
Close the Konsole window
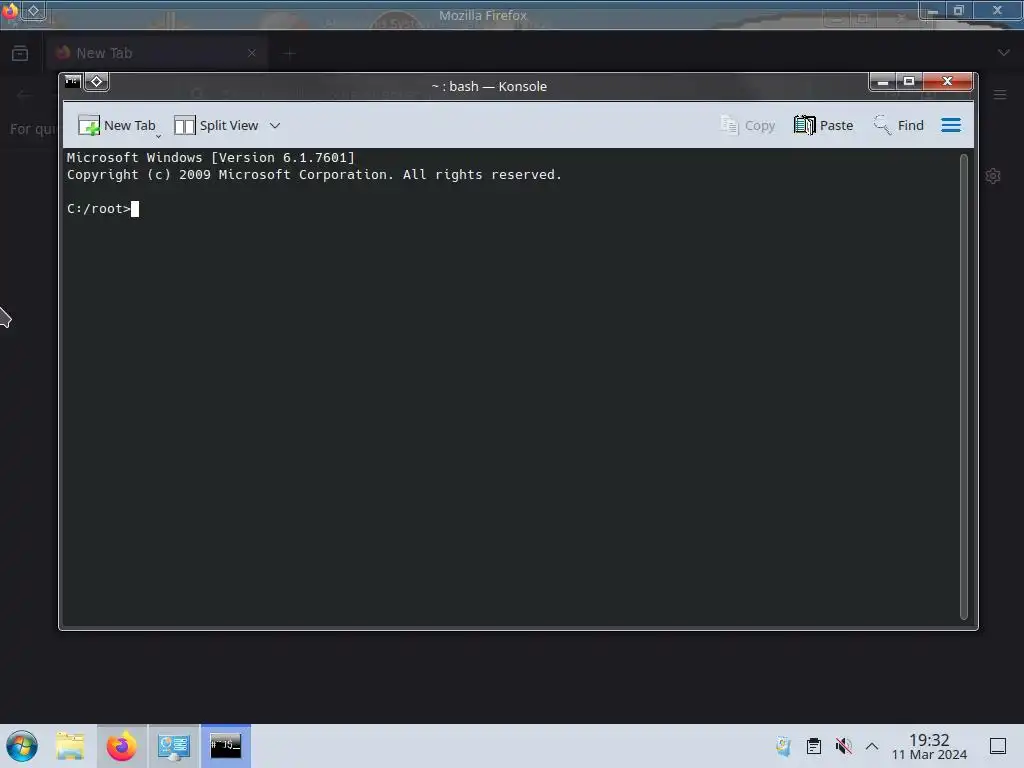(948, 82)
